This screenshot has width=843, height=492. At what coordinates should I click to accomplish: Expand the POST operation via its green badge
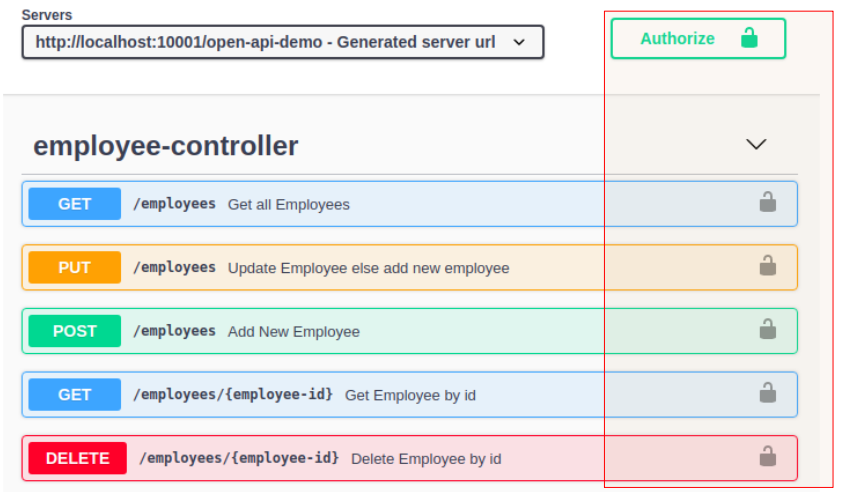75,331
